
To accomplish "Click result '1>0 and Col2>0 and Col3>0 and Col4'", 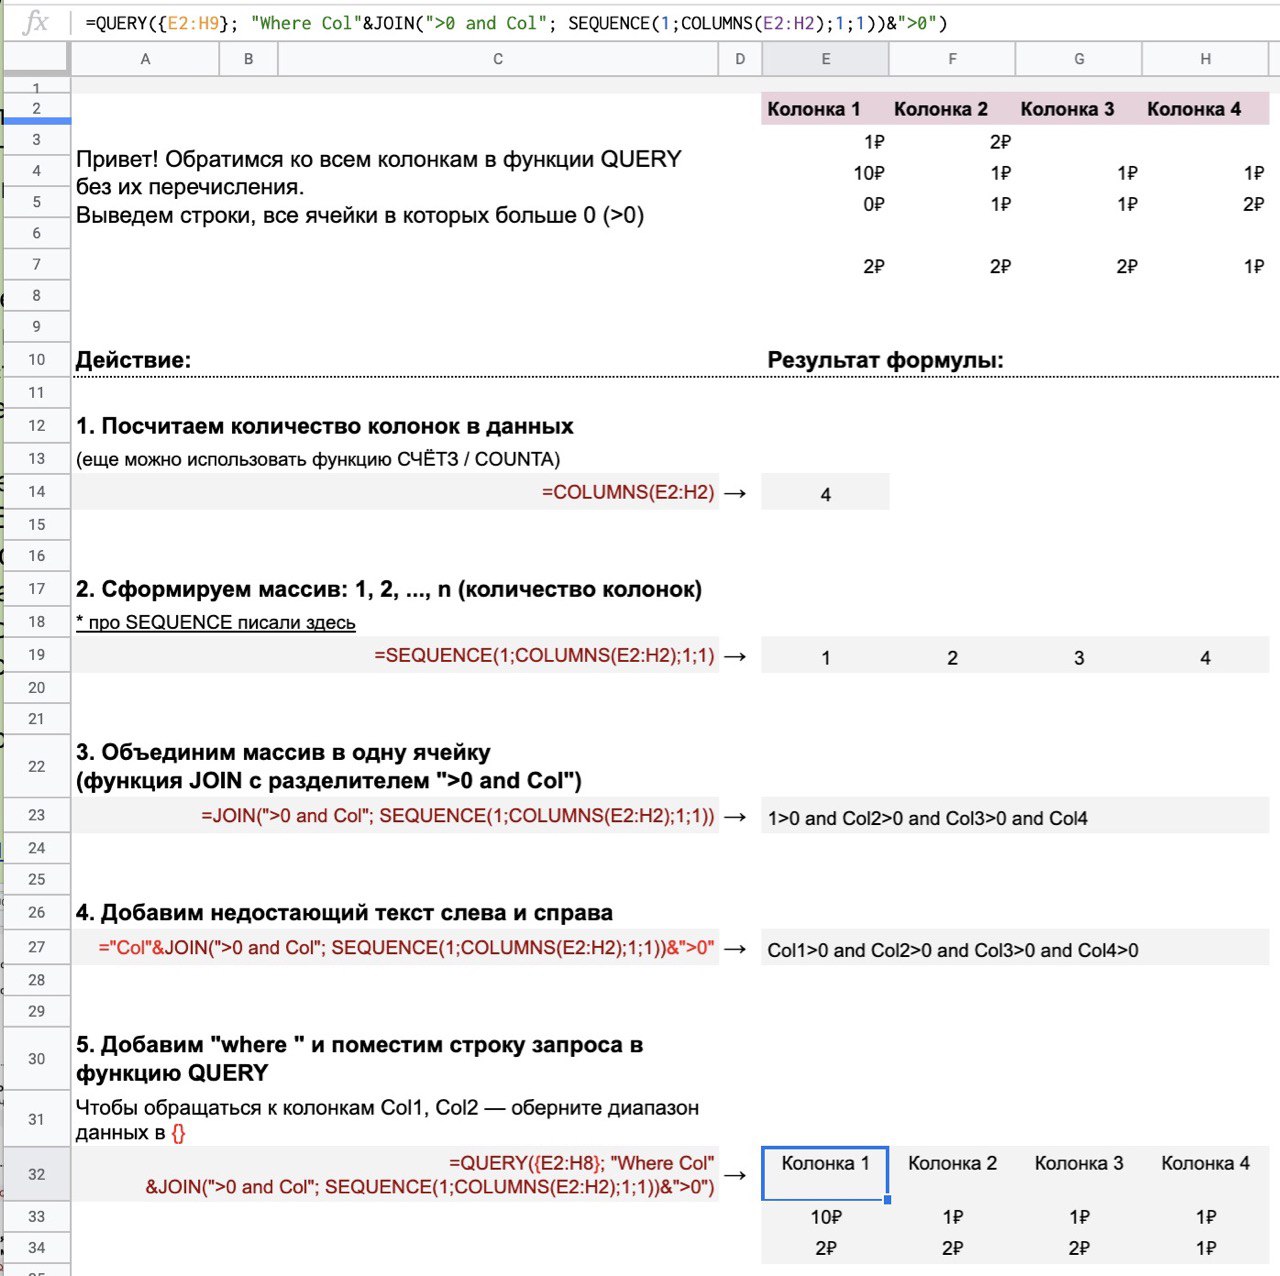I will (1015, 817).
